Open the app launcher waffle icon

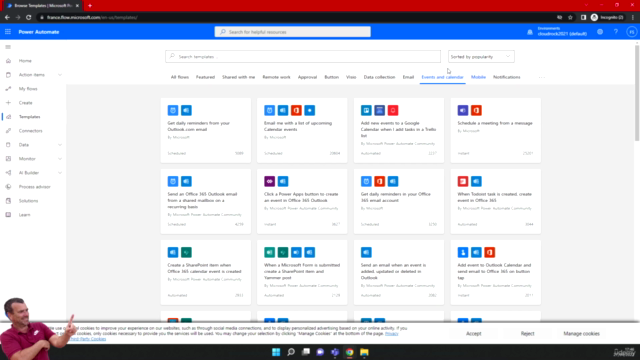(x=8, y=32)
